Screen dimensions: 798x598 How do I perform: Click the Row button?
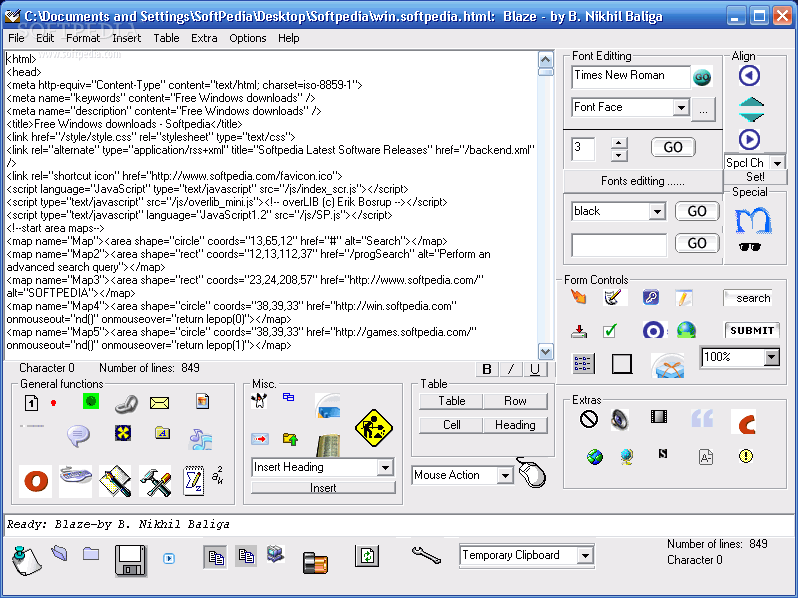click(515, 401)
